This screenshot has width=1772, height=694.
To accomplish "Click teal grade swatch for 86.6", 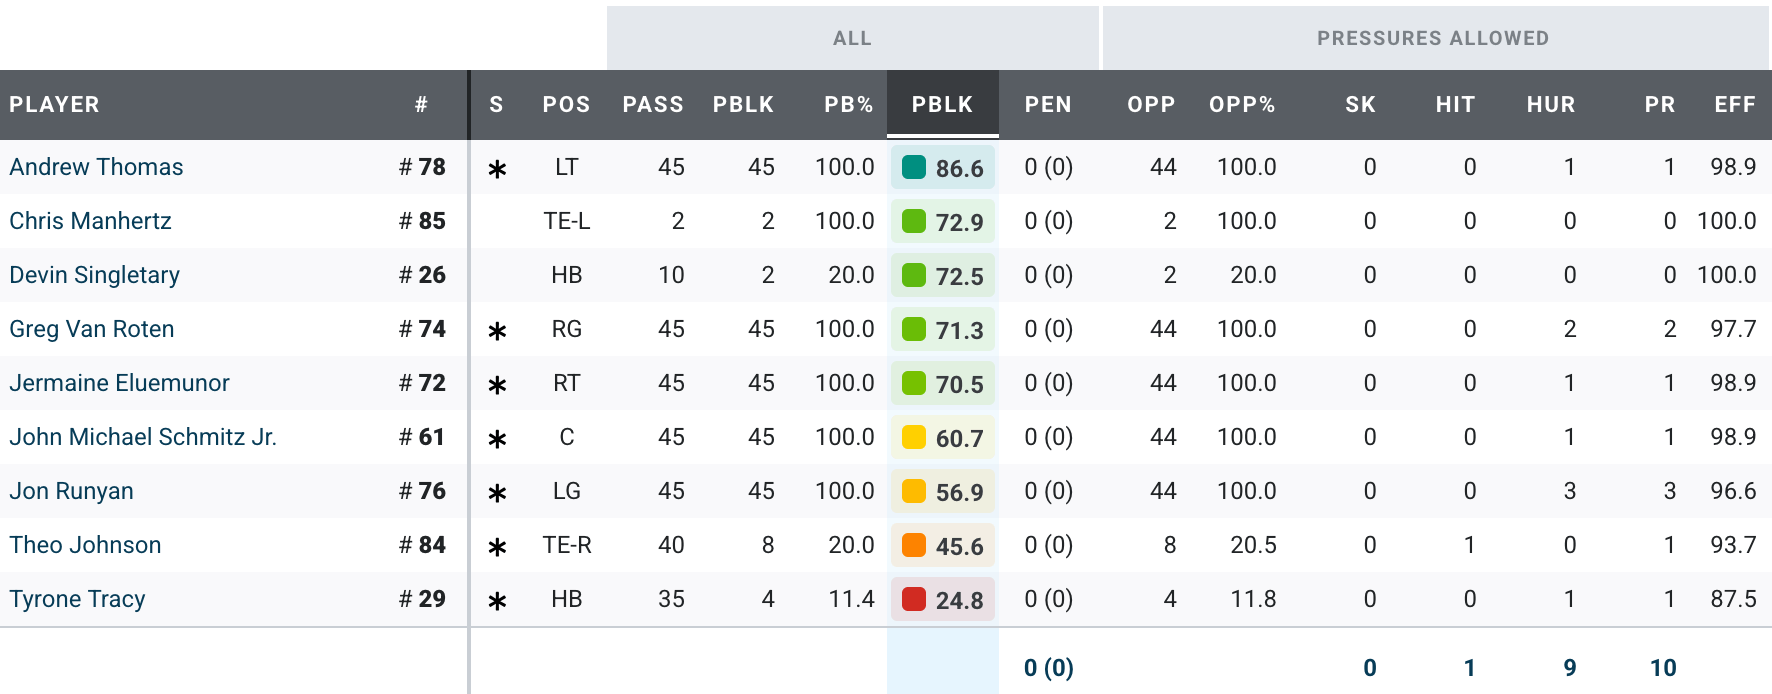I will 914,167.
